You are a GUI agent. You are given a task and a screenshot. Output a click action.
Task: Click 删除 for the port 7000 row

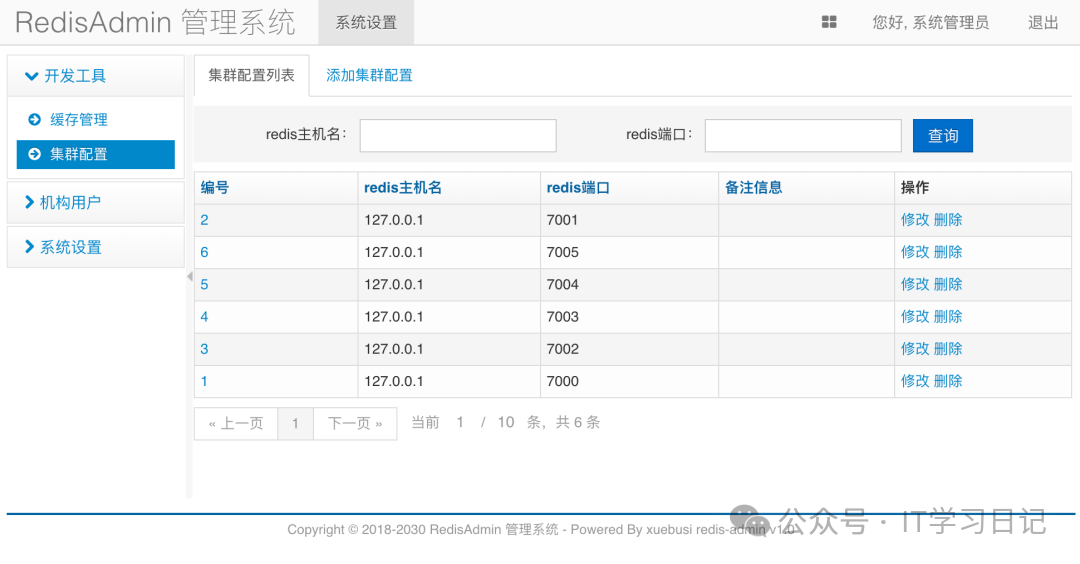tap(948, 382)
